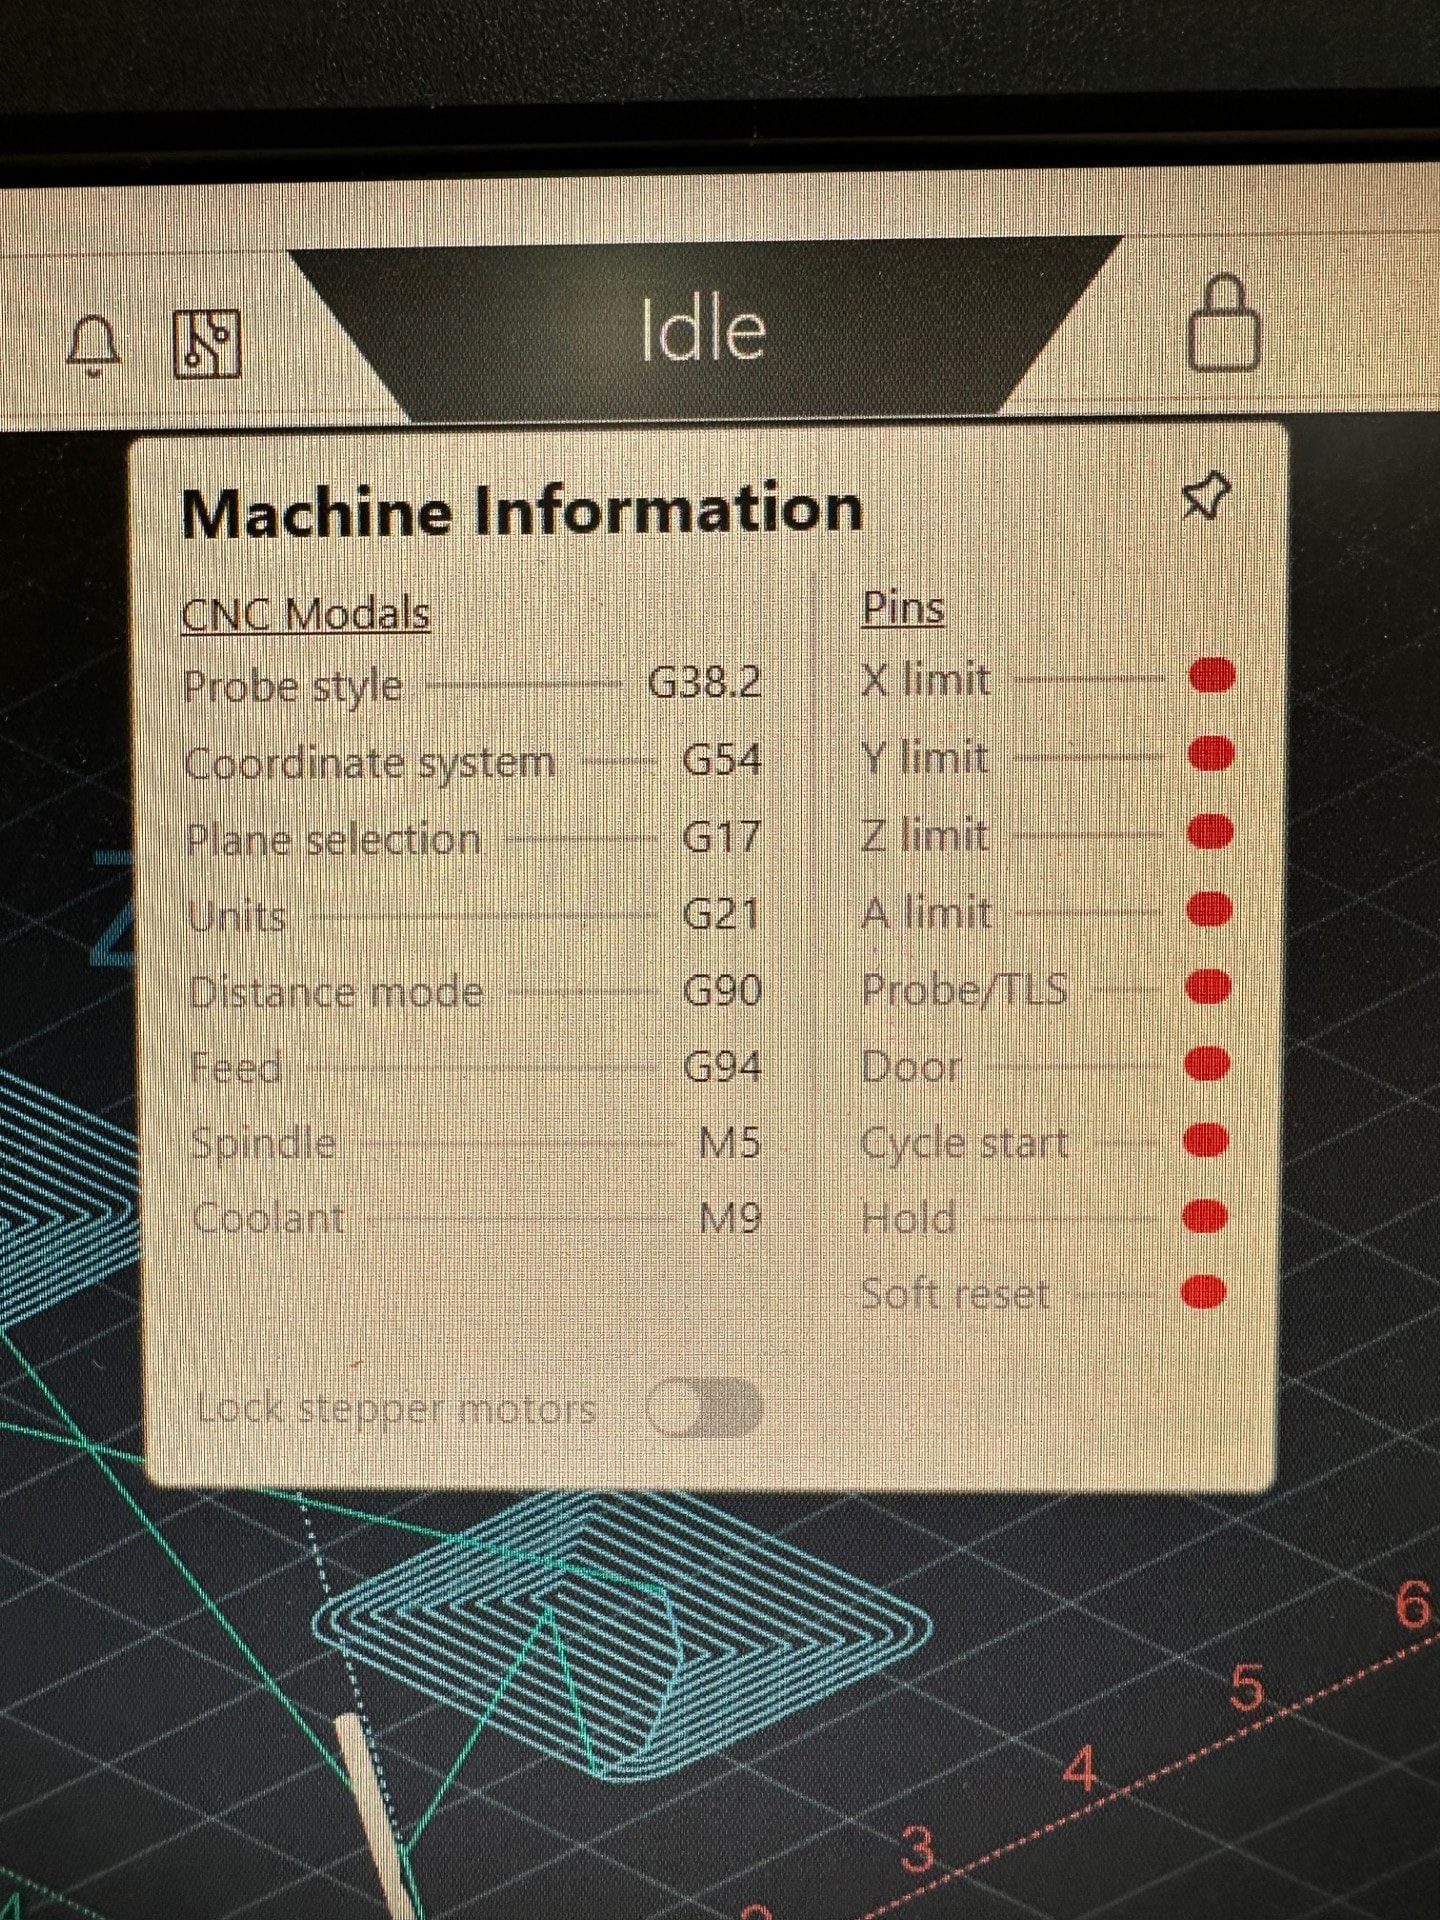Click the Probe/TLS red status indicator
This screenshot has height=1920, width=1440.
coord(1209,987)
